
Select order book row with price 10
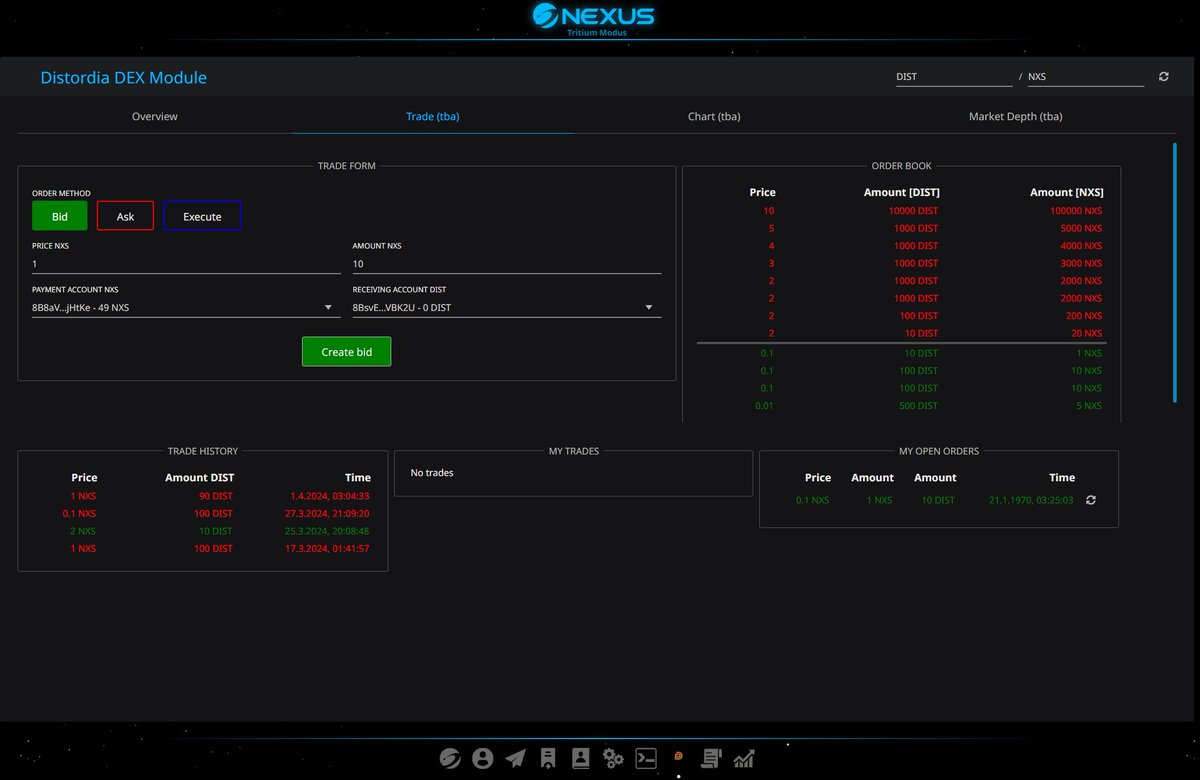pyautogui.click(x=900, y=211)
